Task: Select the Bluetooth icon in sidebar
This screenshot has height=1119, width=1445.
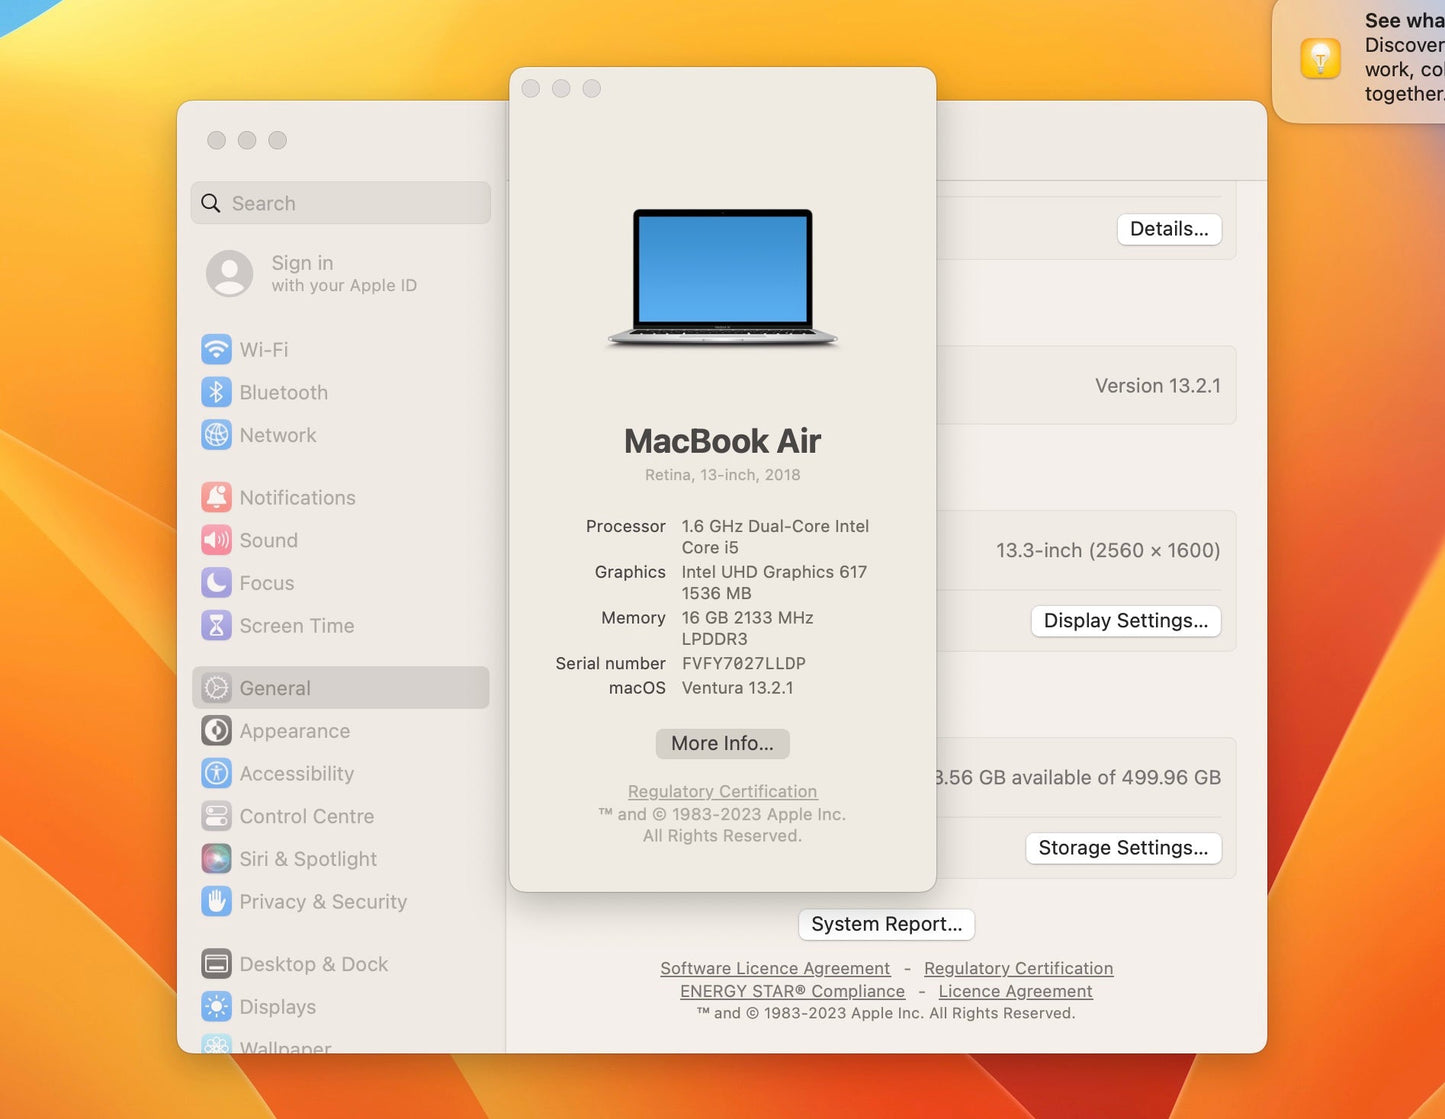Action: pyautogui.click(x=216, y=392)
